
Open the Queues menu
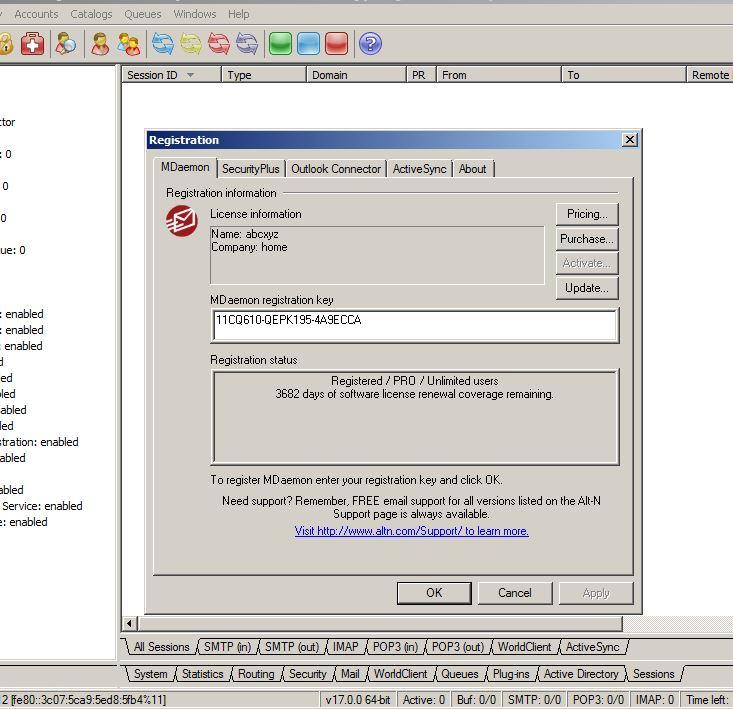point(143,14)
